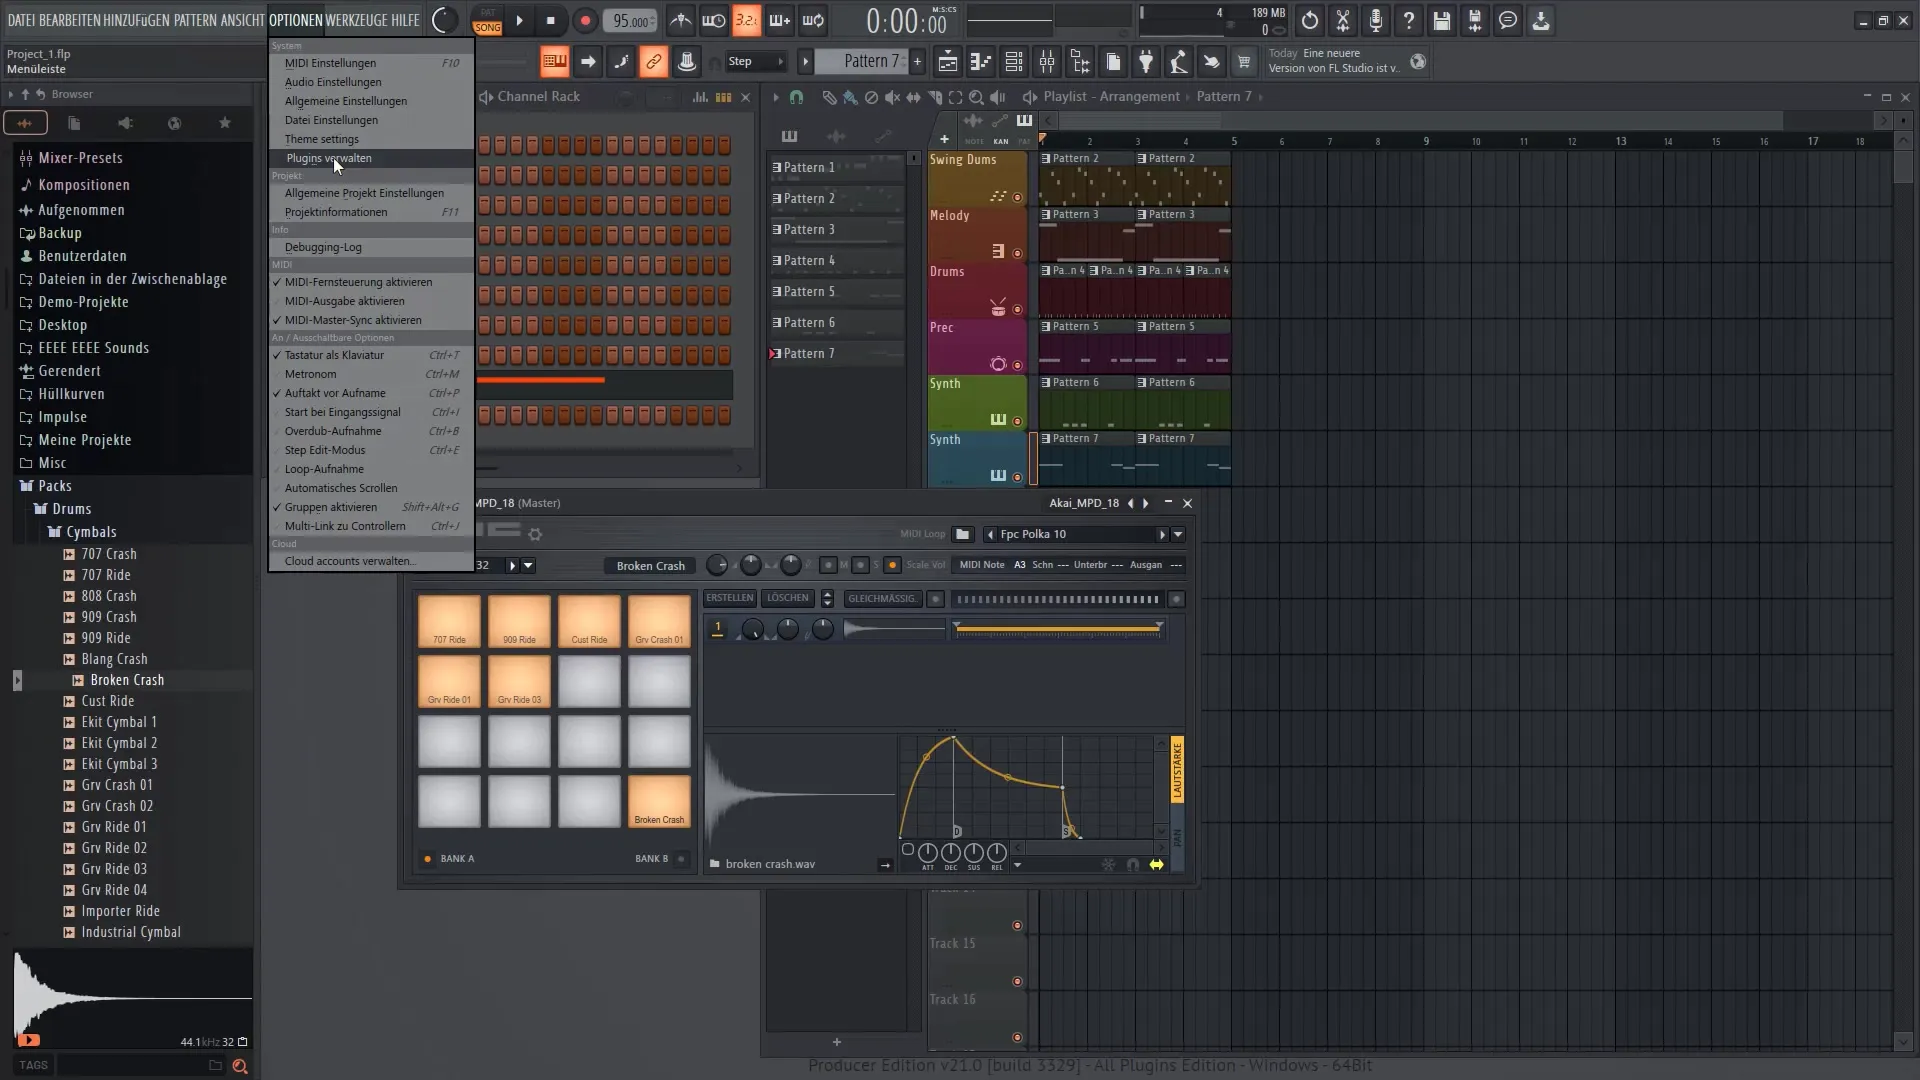Screen dimensions: 1920x1080
Task: Click the save project disk icon
Action: [x=1441, y=20]
